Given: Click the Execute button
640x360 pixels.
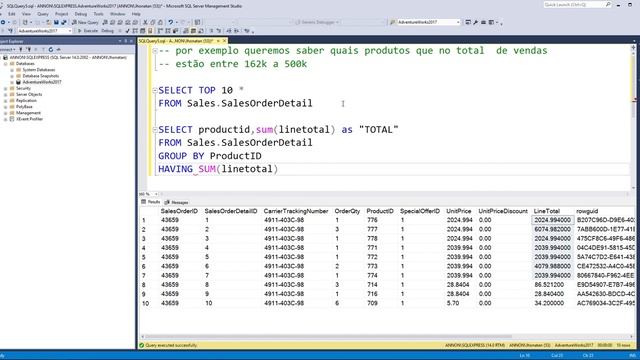Looking at the screenshot, I should click(88, 31).
